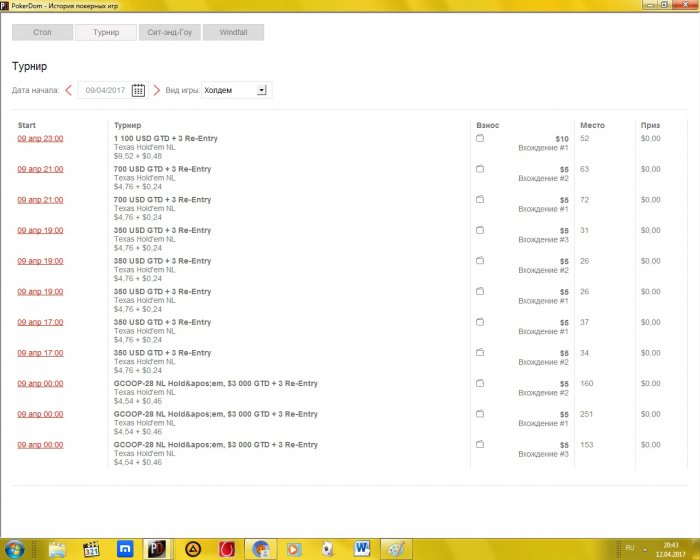Switch to the Сит-энд-Гоу tab

[x=170, y=32]
